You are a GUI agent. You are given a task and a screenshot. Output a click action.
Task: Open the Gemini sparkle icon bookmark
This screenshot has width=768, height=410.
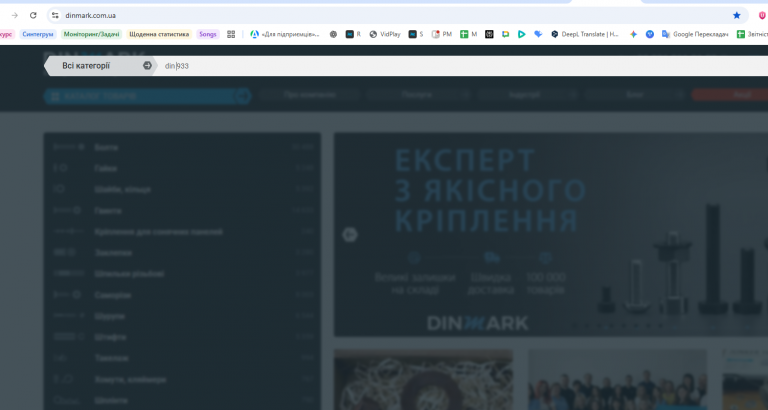(x=633, y=34)
